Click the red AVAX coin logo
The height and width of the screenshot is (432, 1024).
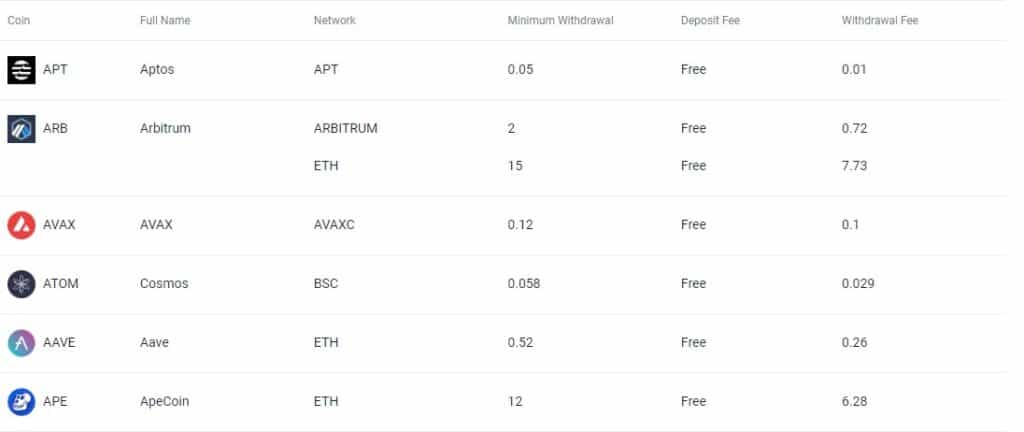tap(21, 225)
